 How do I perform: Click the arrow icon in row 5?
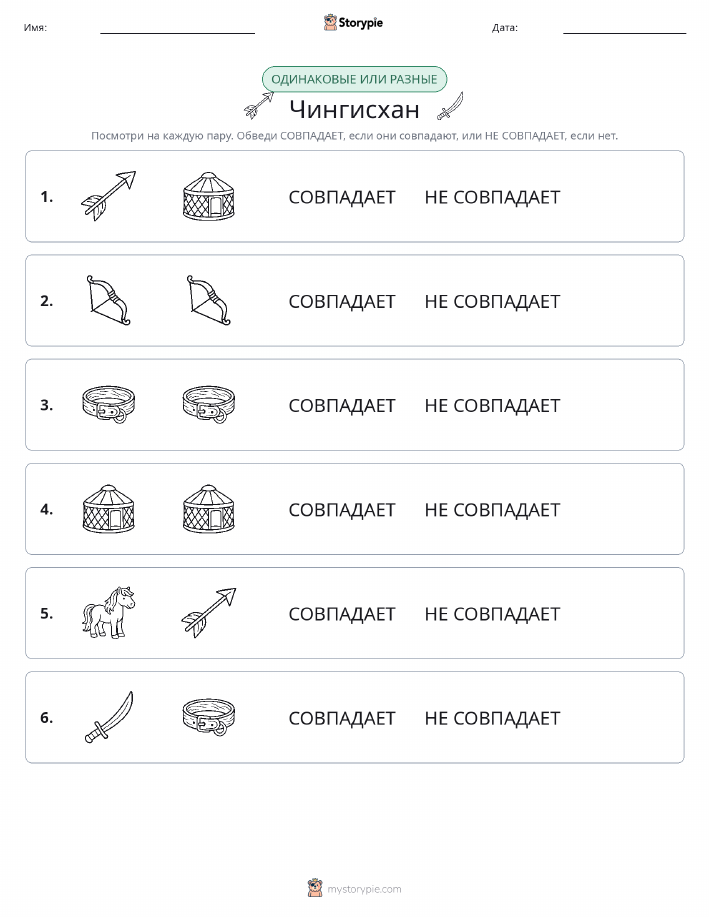pyautogui.click(x=209, y=612)
